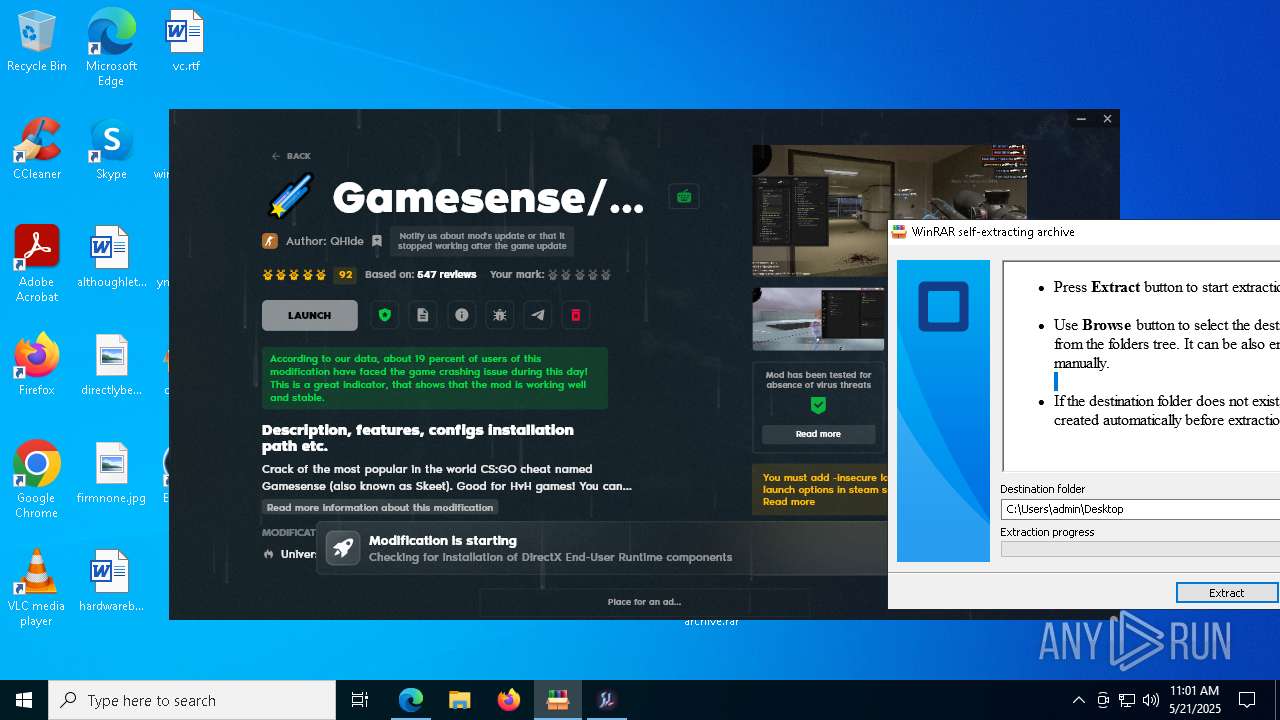
Task: Switch to the mod launcher taskbar button
Action: [606, 700]
